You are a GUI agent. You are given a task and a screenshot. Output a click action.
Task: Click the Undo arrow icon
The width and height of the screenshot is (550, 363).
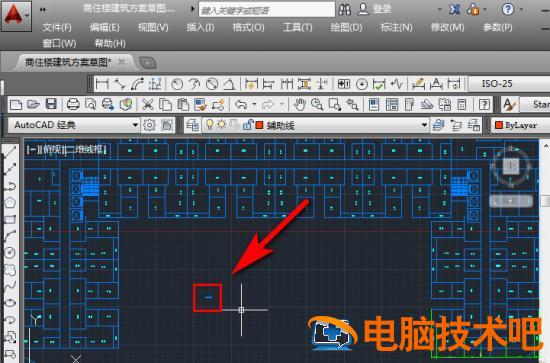click(x=241, y=104)
